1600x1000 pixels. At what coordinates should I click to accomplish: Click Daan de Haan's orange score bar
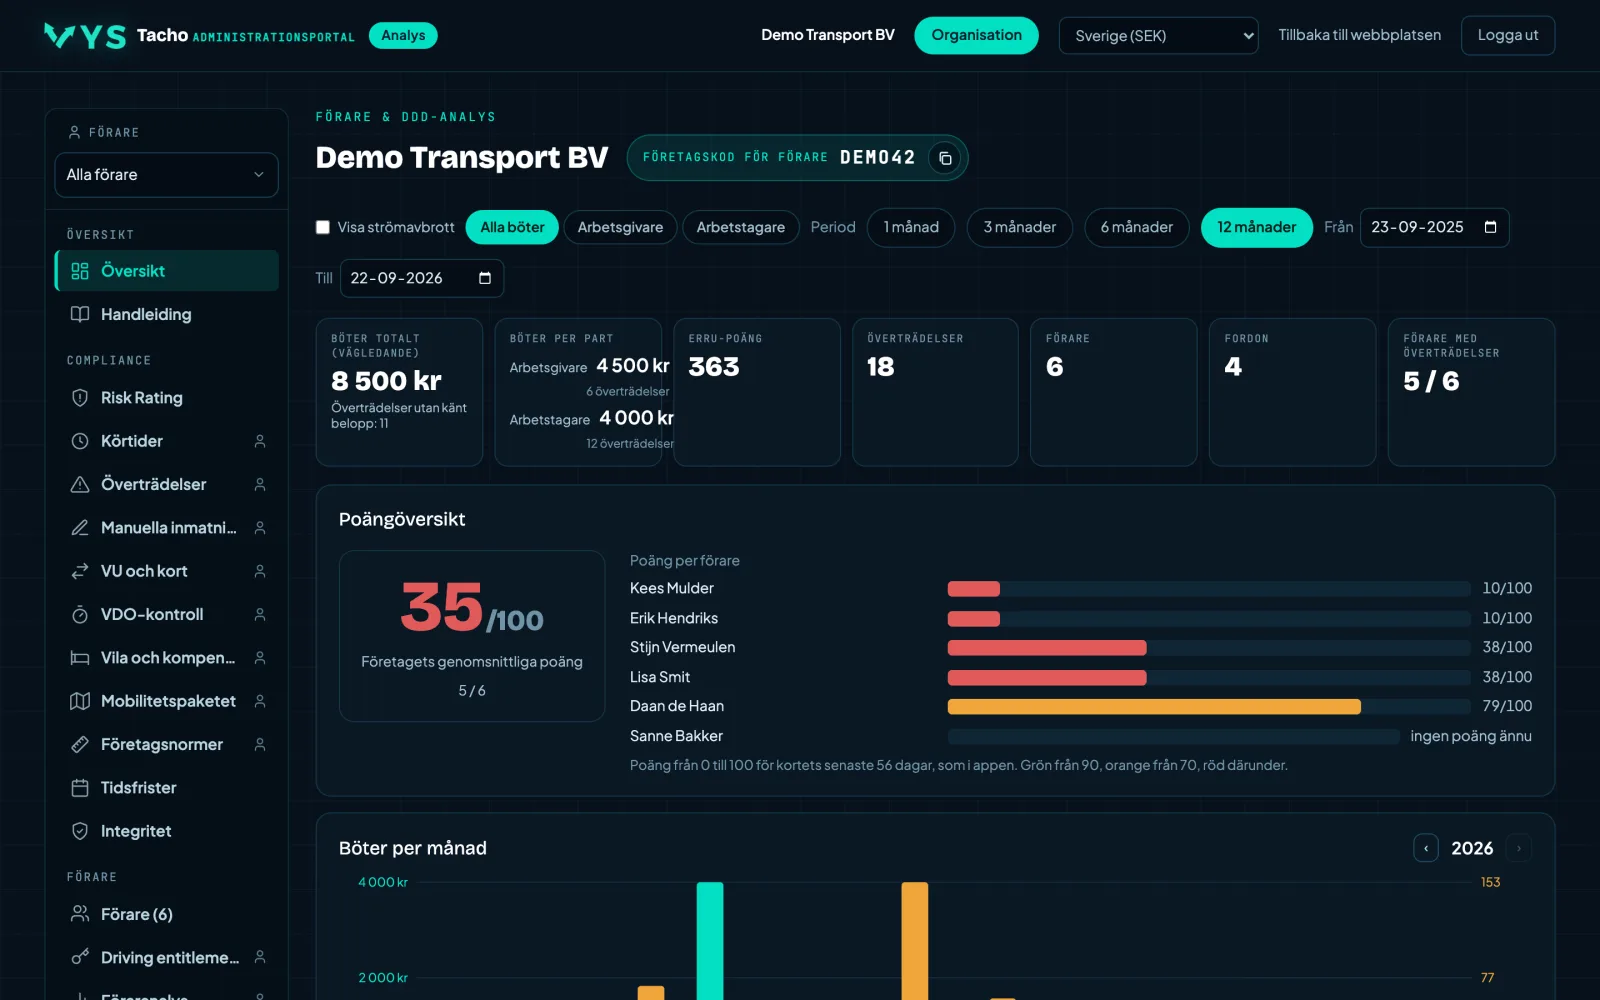point(1154,707)
